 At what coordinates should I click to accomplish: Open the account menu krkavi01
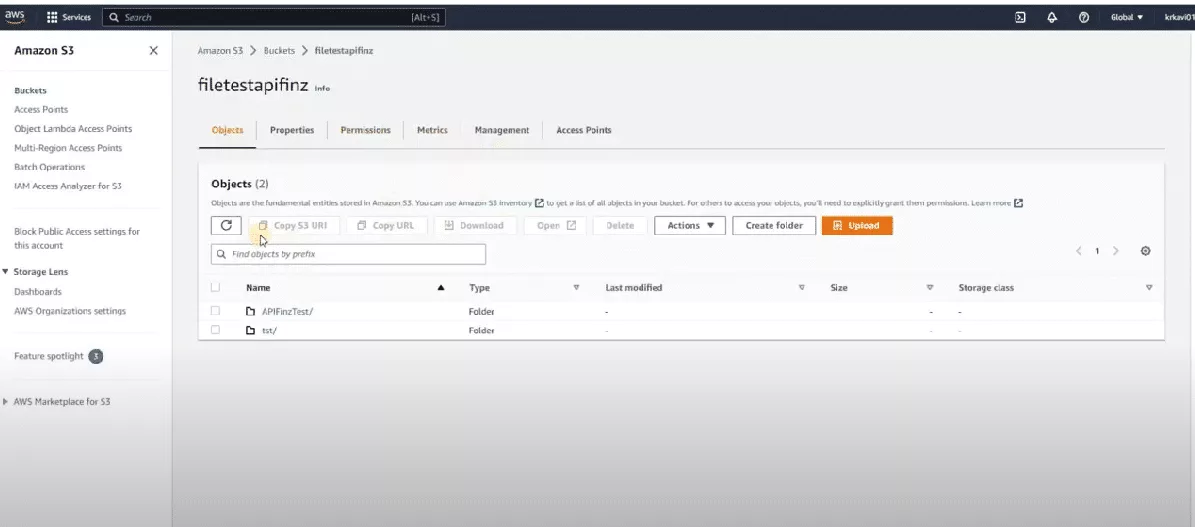pyautogui.click(x=1178, y=17)
